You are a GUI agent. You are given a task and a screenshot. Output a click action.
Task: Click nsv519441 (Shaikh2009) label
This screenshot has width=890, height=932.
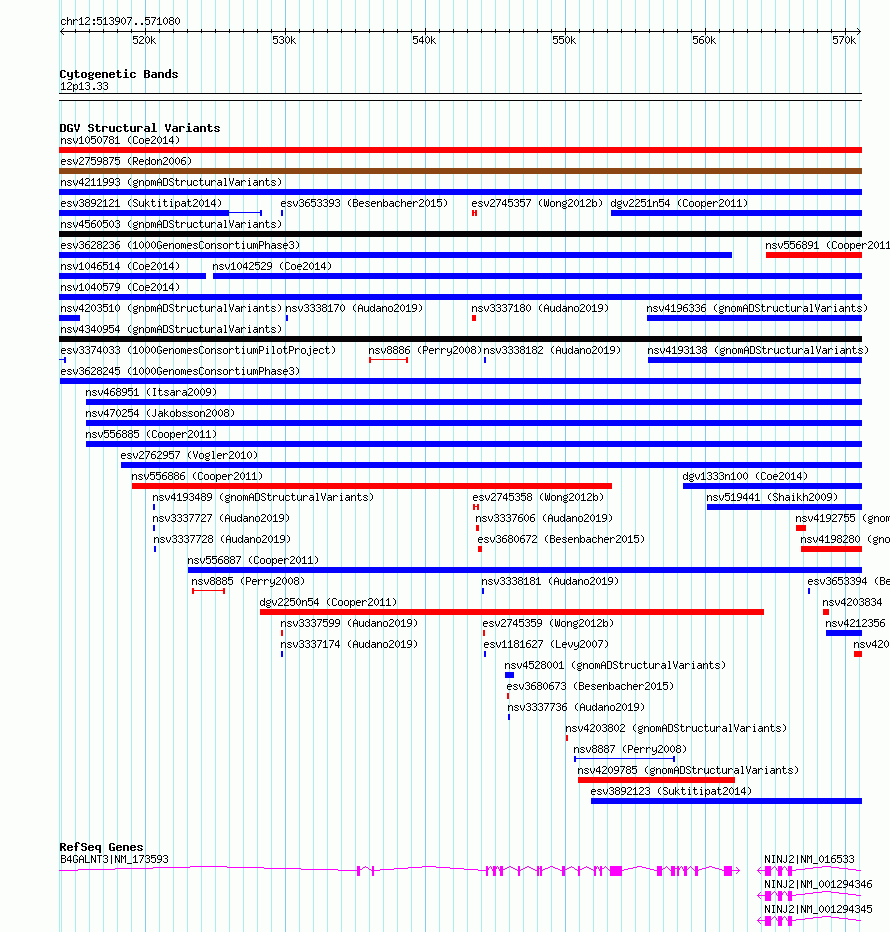772,497
